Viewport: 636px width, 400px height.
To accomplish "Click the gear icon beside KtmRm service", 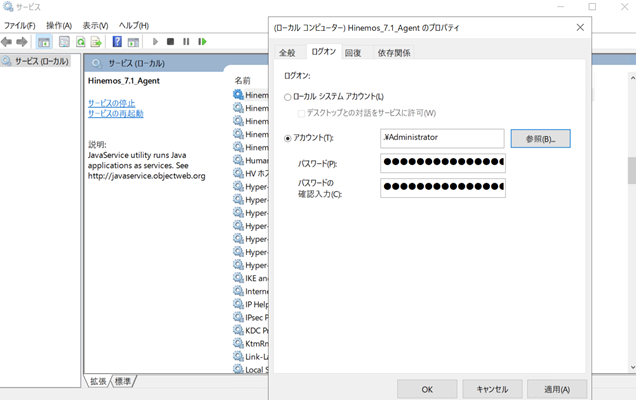I will 238,343.
